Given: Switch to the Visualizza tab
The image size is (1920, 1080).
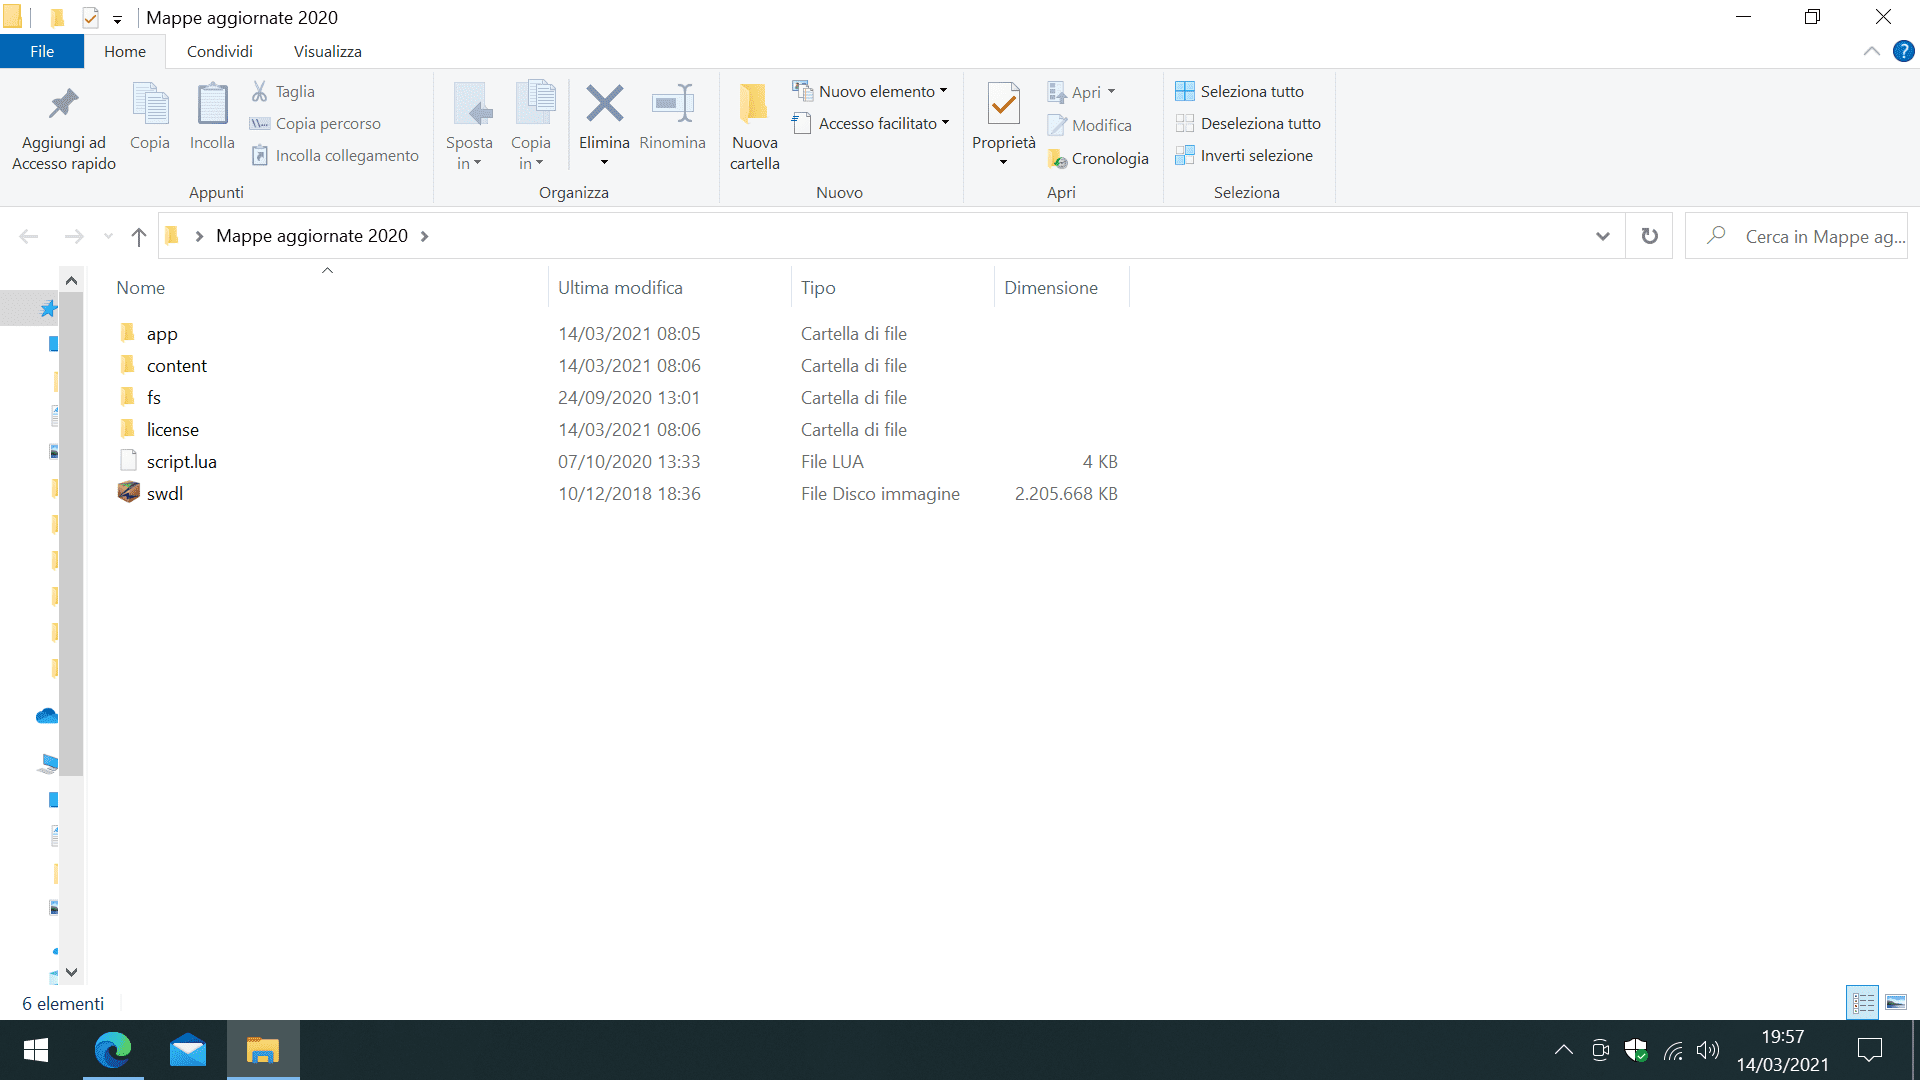Looking at the screenshot, I should pos(327,51).
